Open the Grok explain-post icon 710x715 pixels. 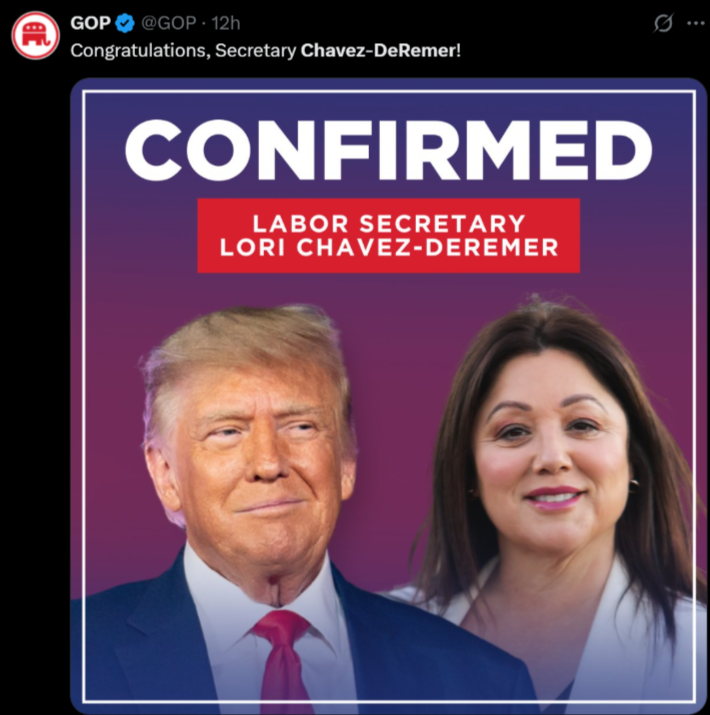pos(663,23)
